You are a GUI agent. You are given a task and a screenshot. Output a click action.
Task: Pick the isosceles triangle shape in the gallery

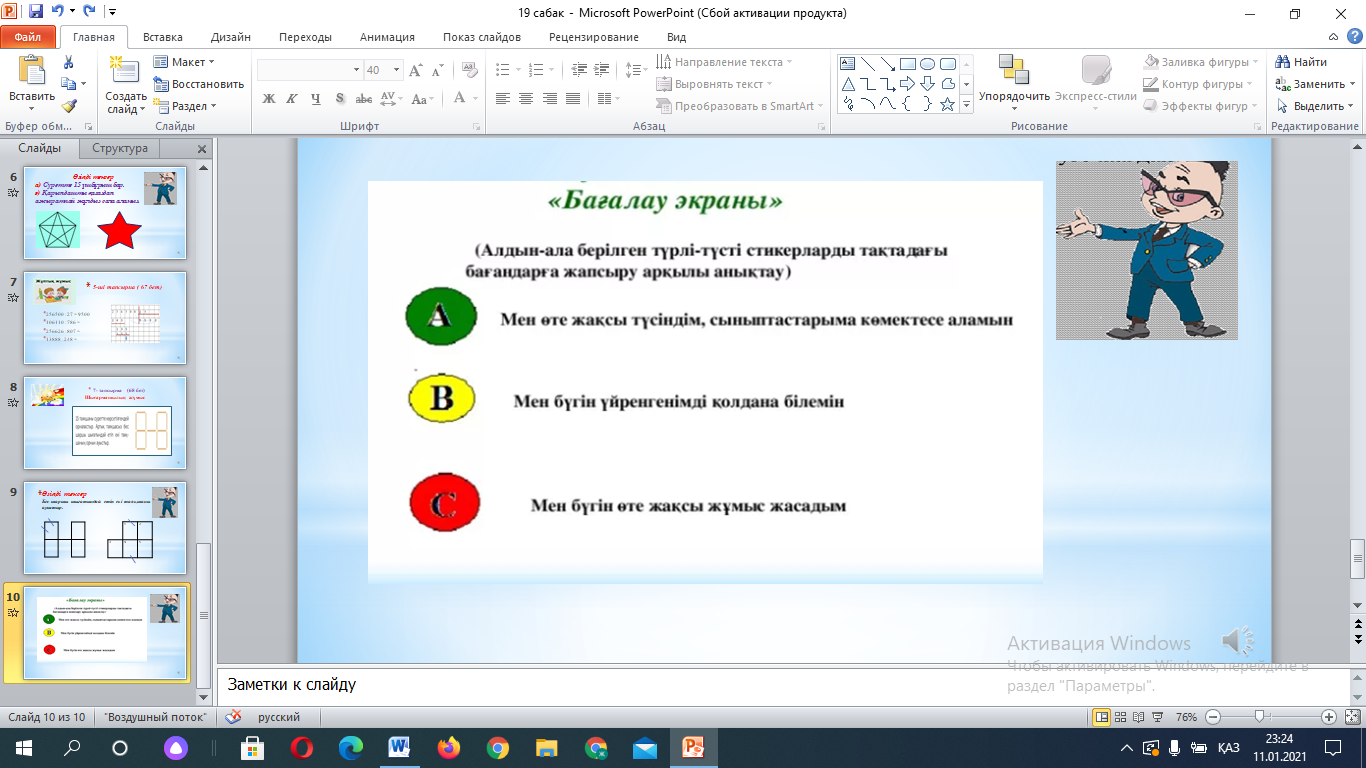pyautogui.click(x=848, y=83)
